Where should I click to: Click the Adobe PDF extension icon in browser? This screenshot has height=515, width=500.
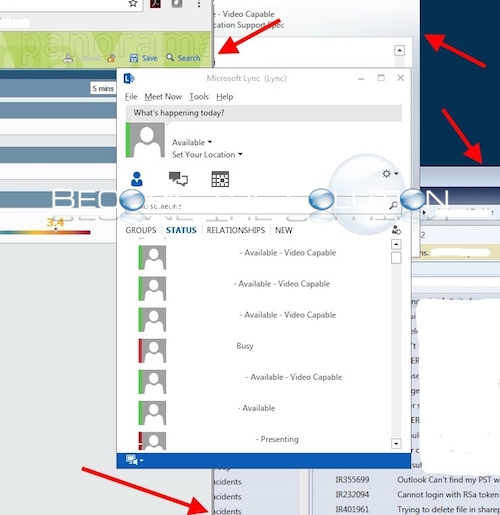coord(155,3)
